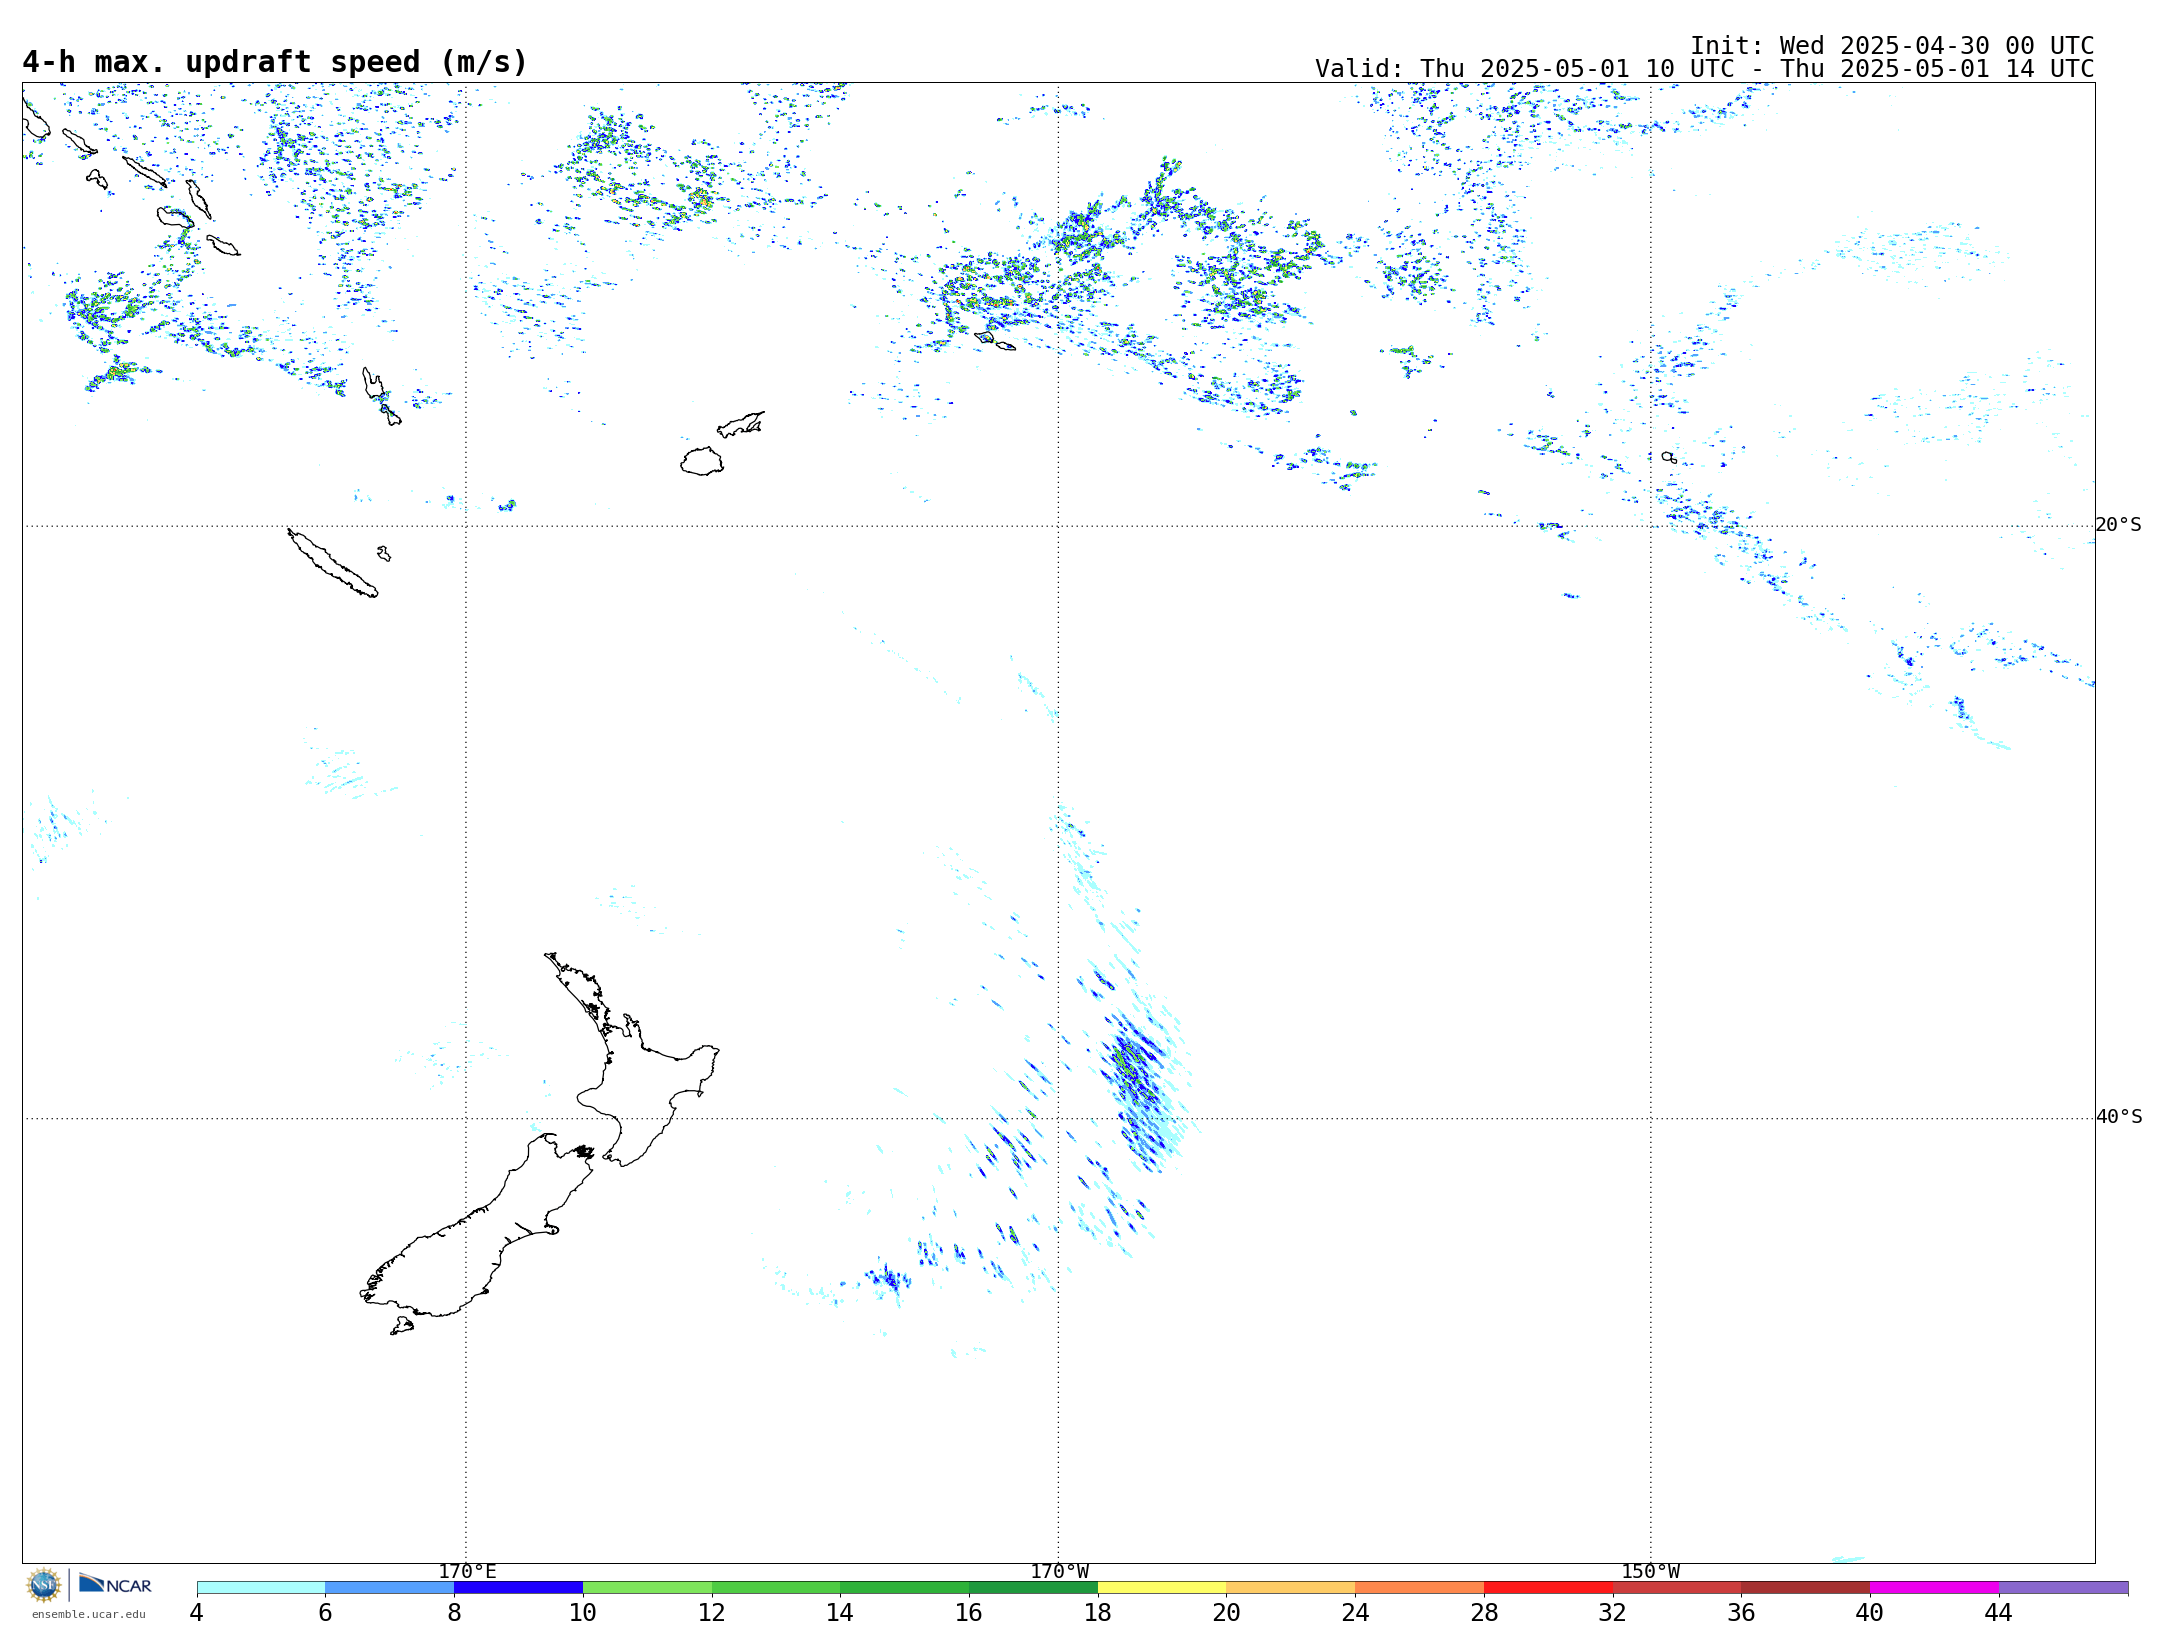
Task: Open the ensemble.ucar.edu link text
Action: 89,1614
